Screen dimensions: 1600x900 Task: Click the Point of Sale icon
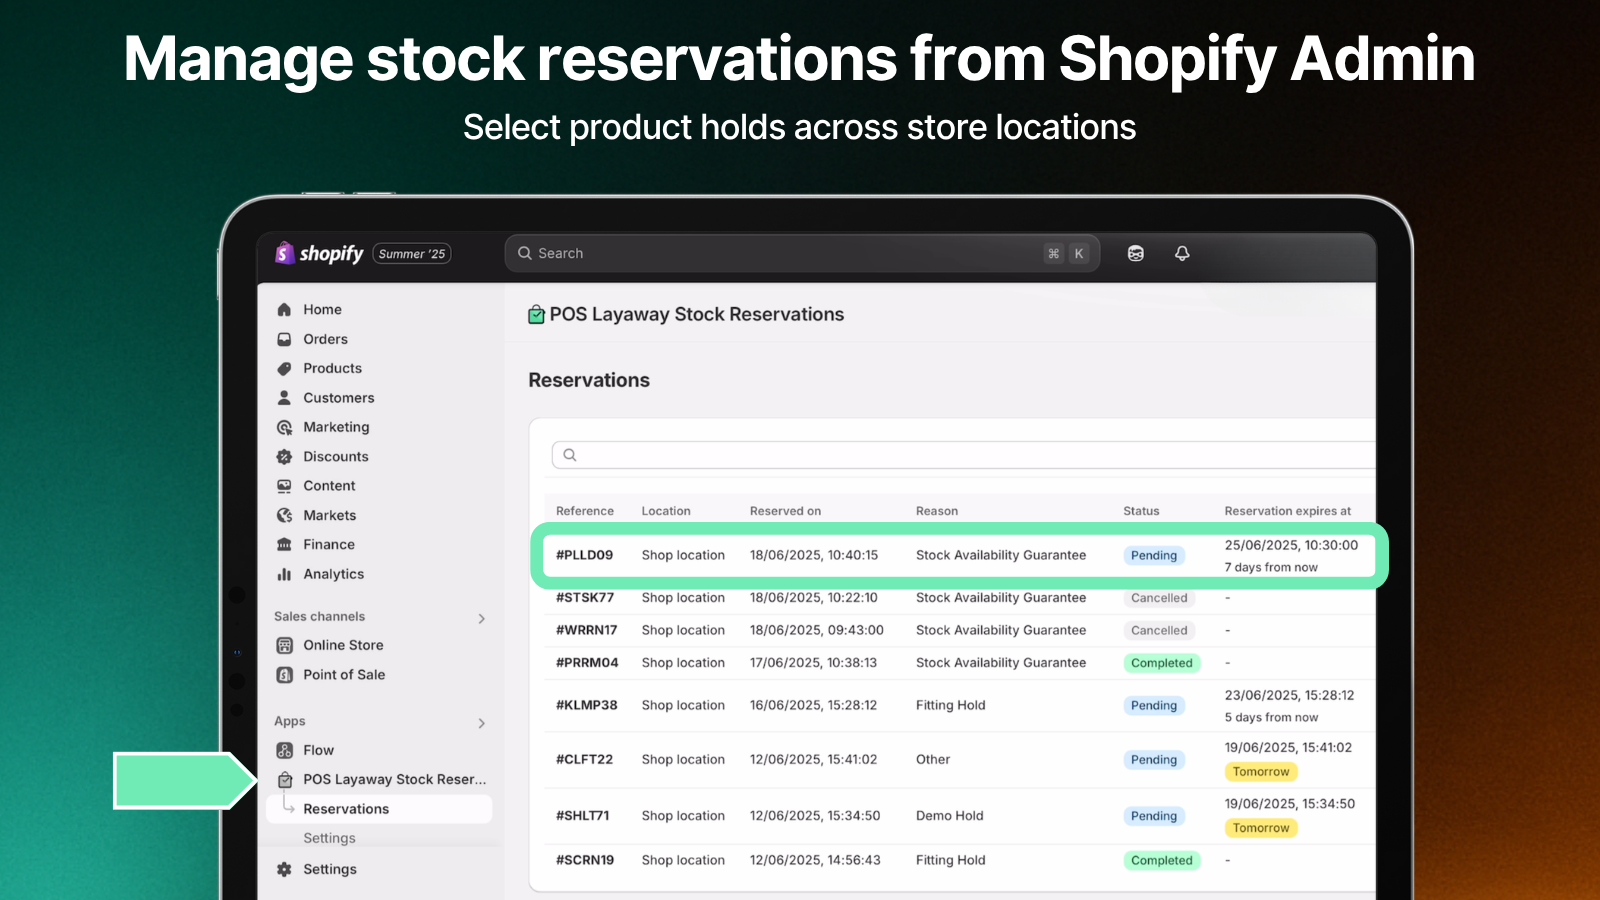tap(284, 675)
